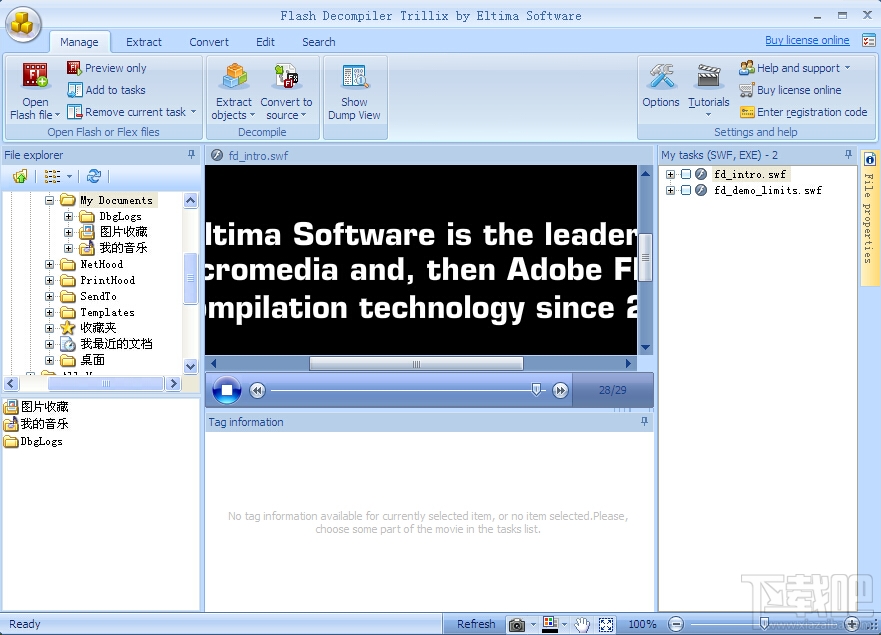The image size is (881, 635).
Task: Stop the movie playback
Action: tap(227, 390)
